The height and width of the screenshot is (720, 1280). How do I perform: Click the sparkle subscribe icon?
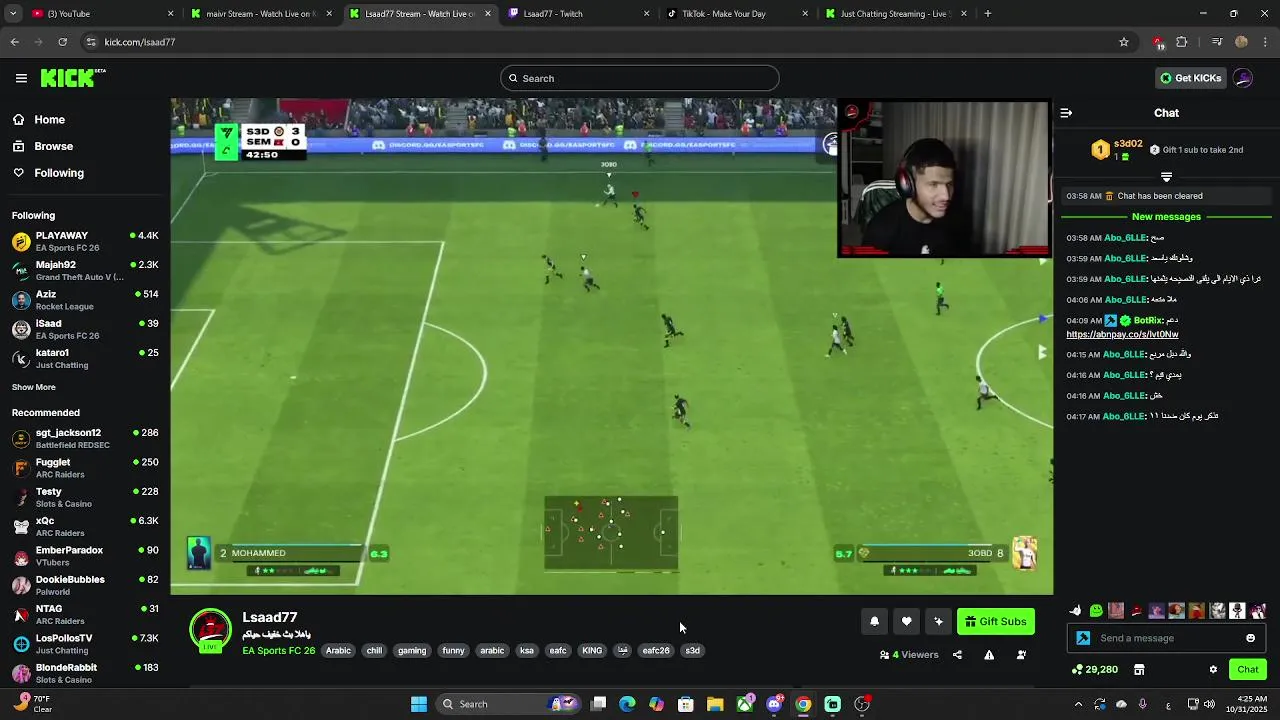click(x=938, y=621)
